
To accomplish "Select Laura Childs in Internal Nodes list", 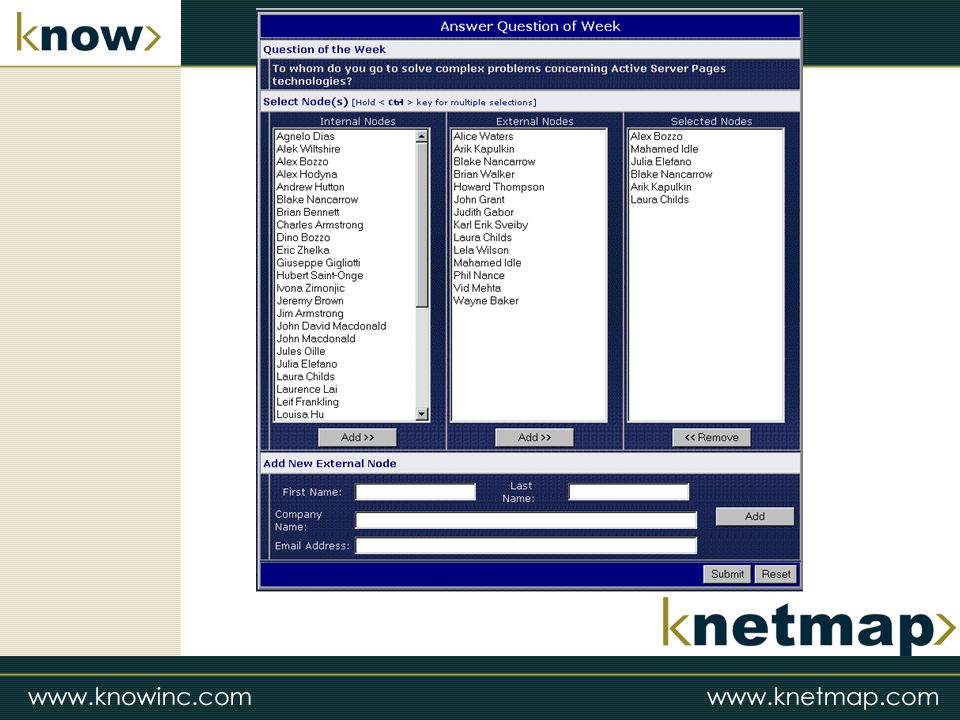I will (306, 377).
